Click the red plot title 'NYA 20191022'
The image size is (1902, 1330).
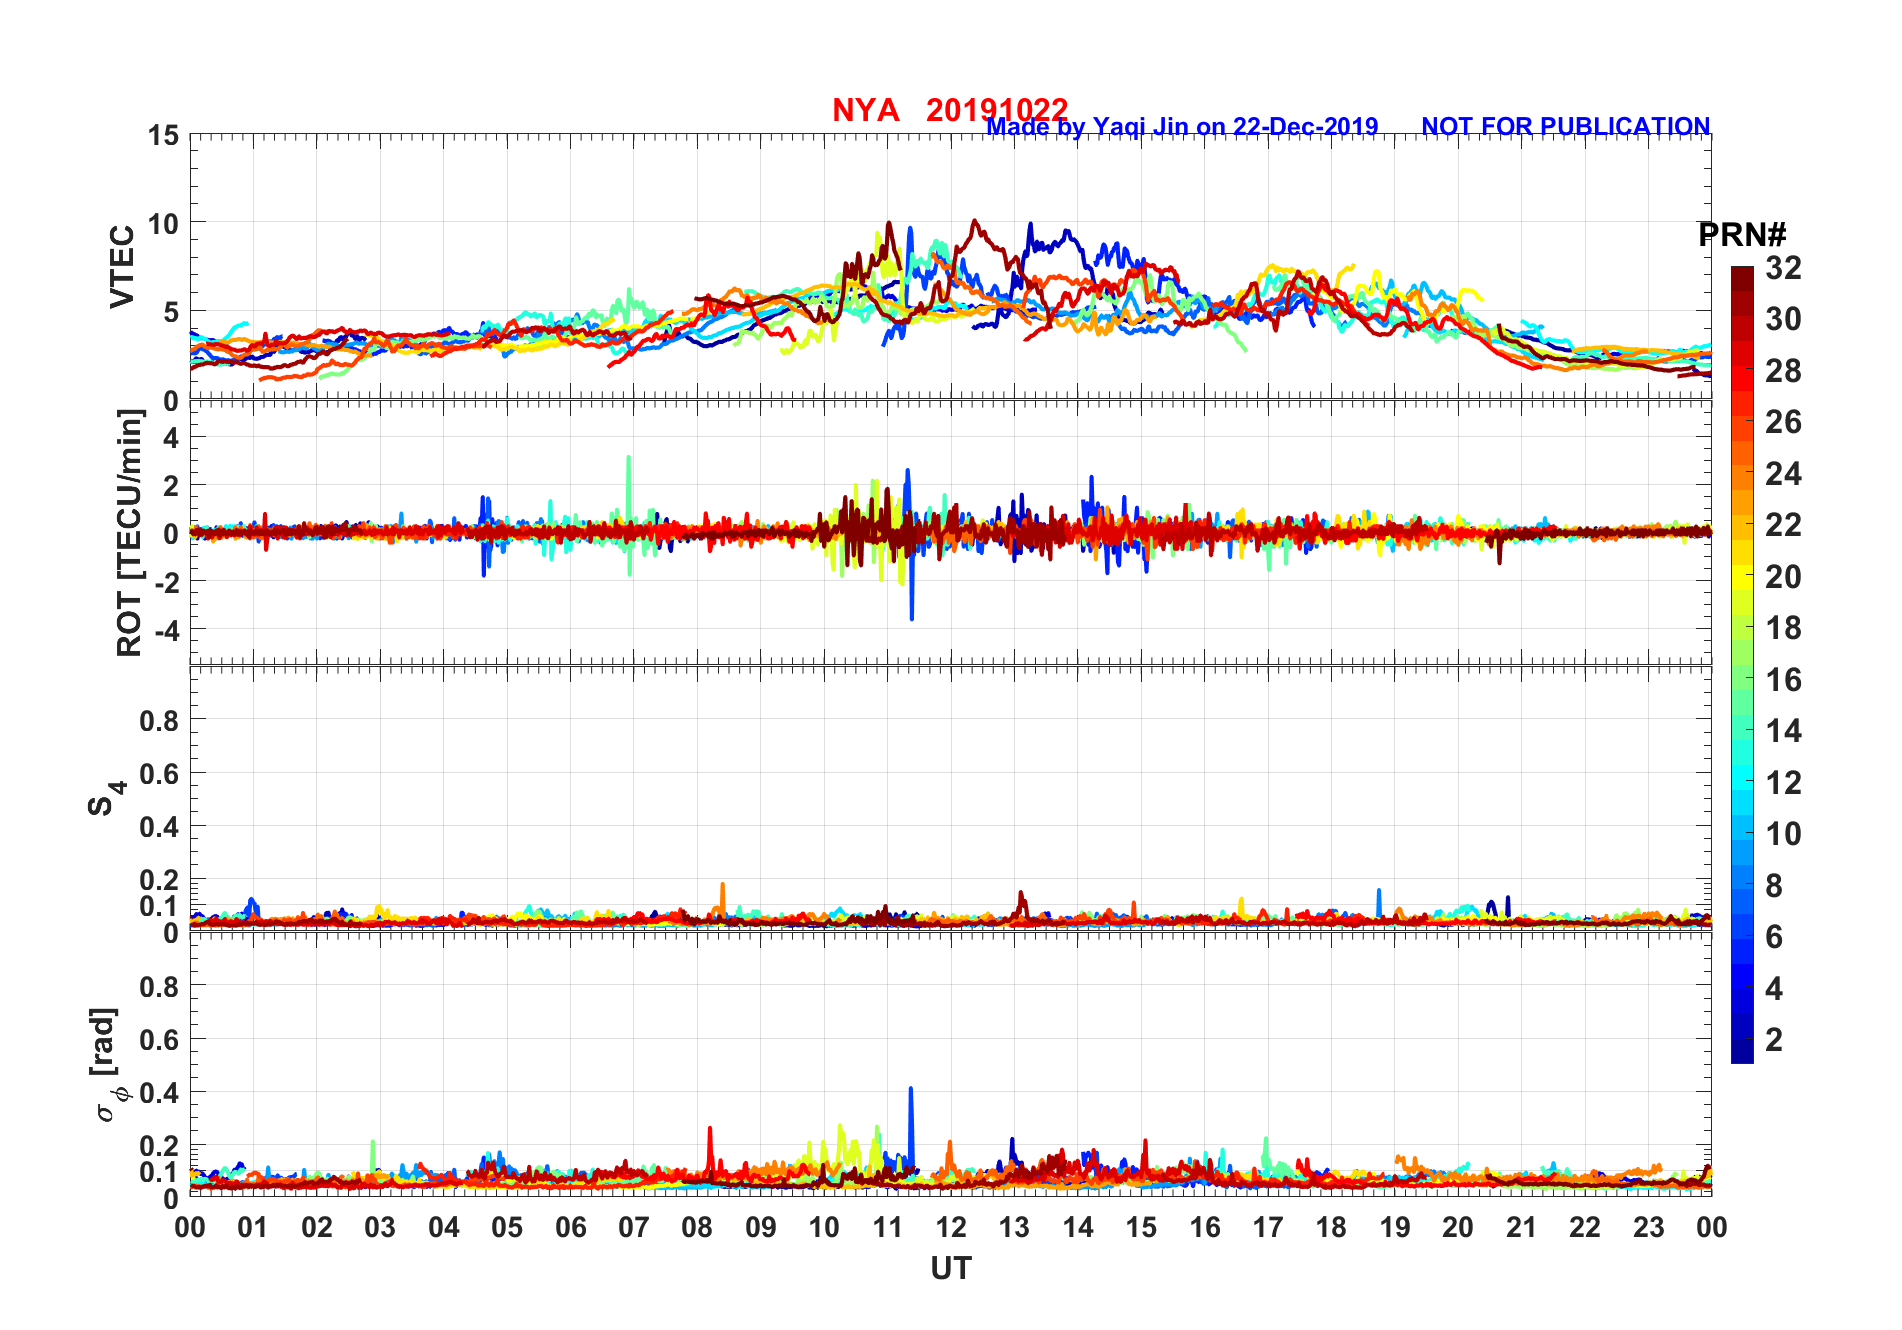pyautogui.click(x=950, y=110)
